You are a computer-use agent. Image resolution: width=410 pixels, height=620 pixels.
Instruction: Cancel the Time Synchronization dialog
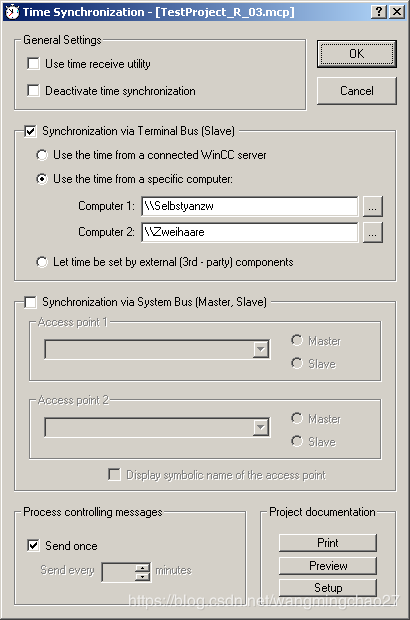tap(357, 91)
